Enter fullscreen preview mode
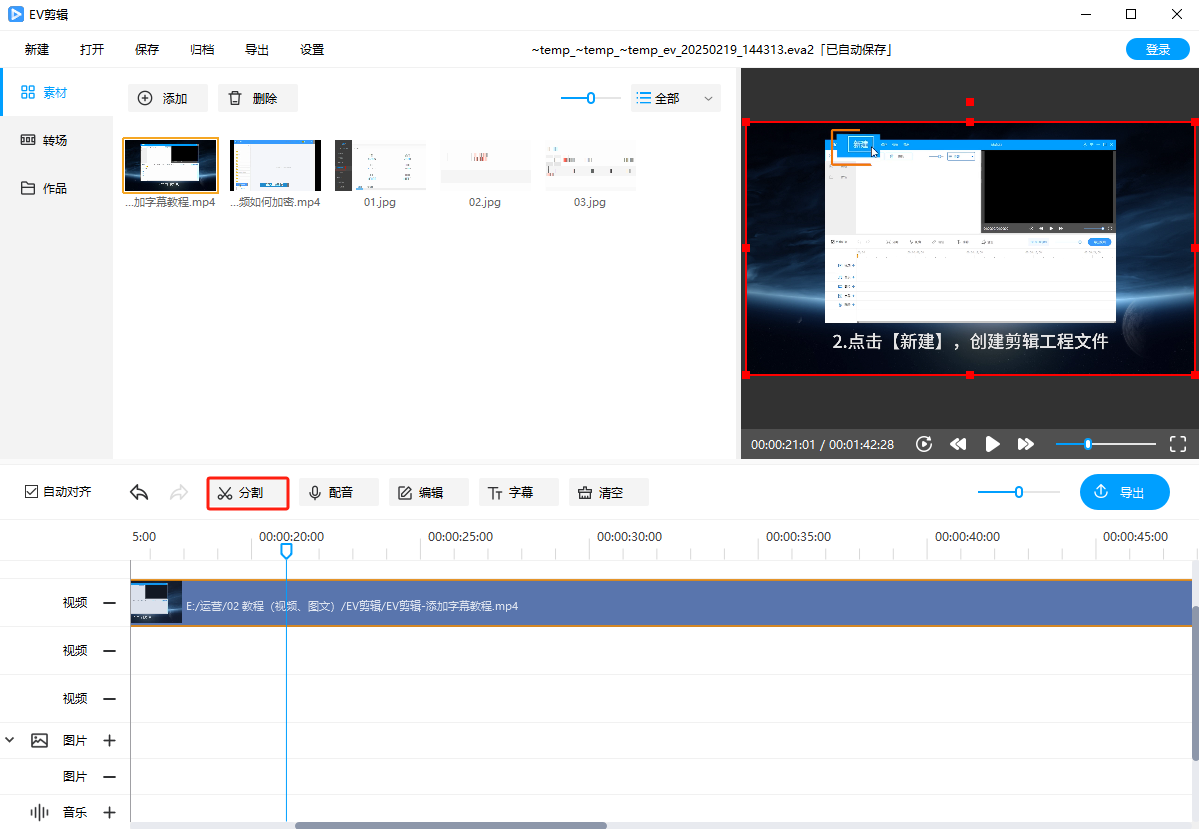 click(x=1177, y=444)
